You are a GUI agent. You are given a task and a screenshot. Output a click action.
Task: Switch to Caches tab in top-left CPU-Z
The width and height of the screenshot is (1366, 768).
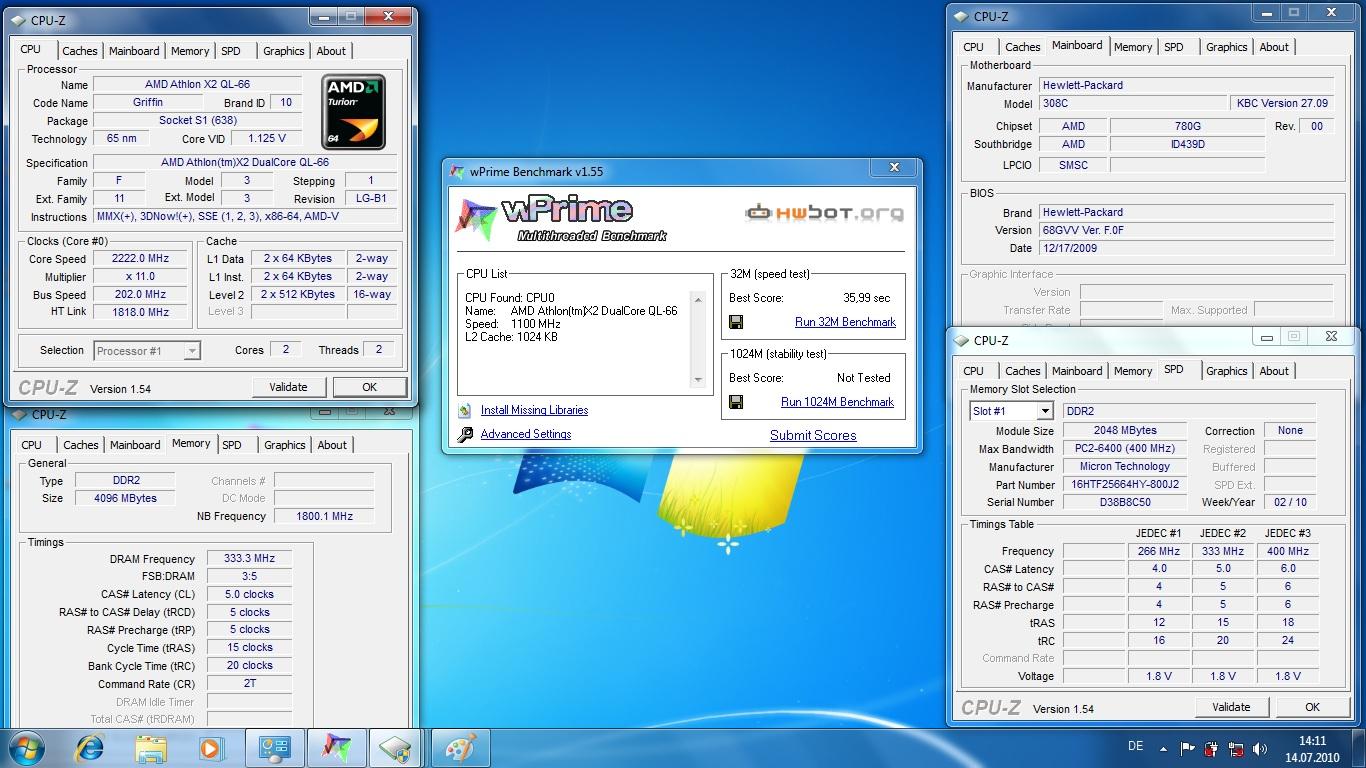point(80,51)
